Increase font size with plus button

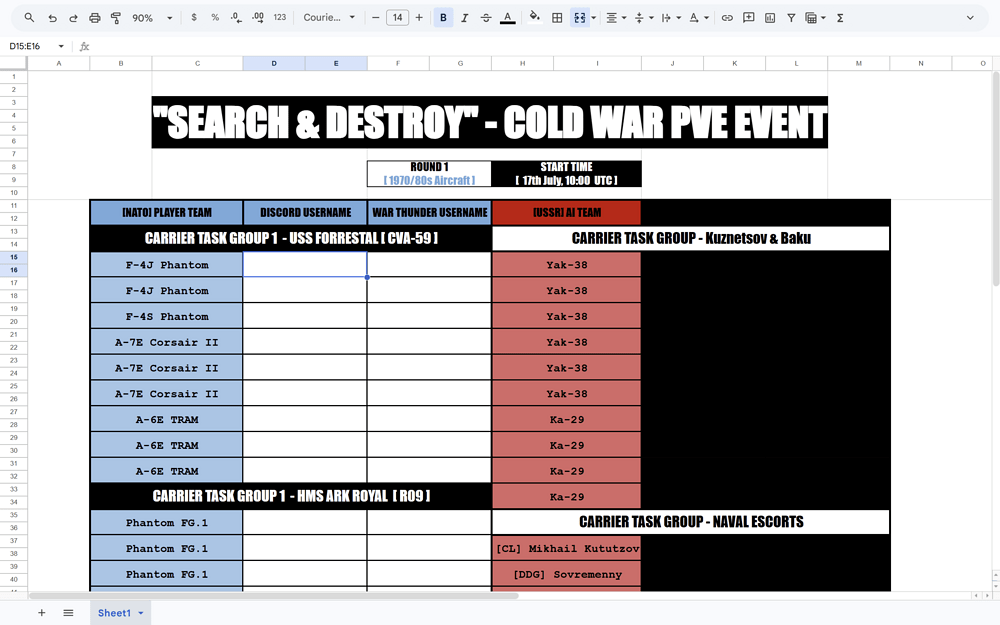(419, 18)
